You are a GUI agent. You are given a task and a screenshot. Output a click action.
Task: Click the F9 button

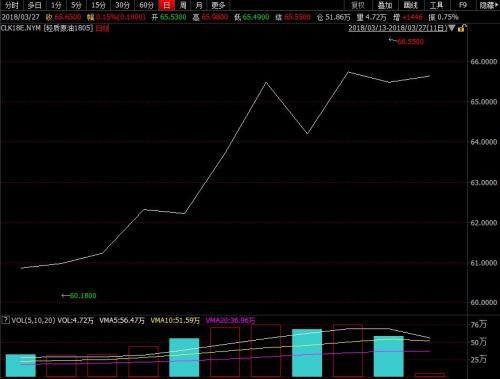(463, 5)
